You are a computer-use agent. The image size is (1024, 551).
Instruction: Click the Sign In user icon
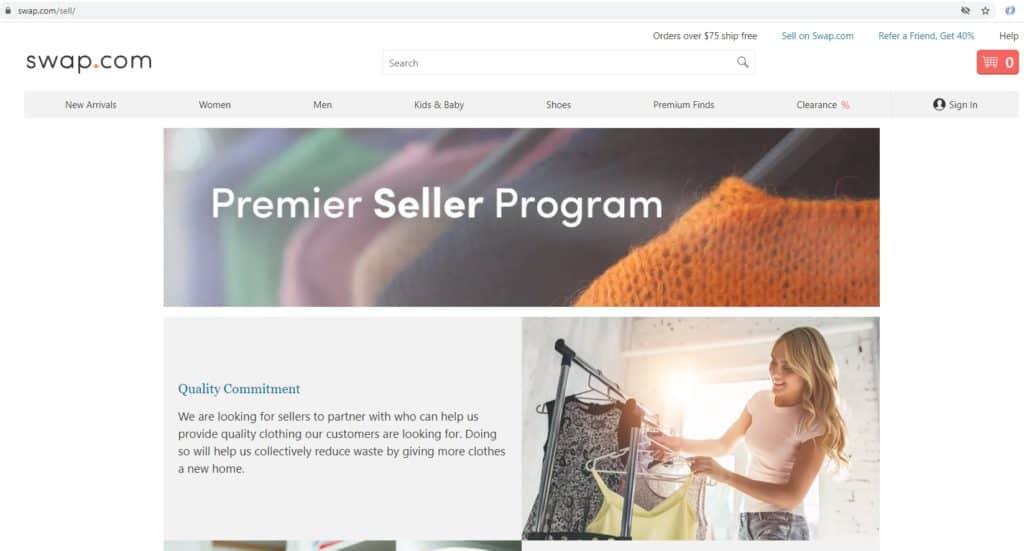tap(939, 104)
